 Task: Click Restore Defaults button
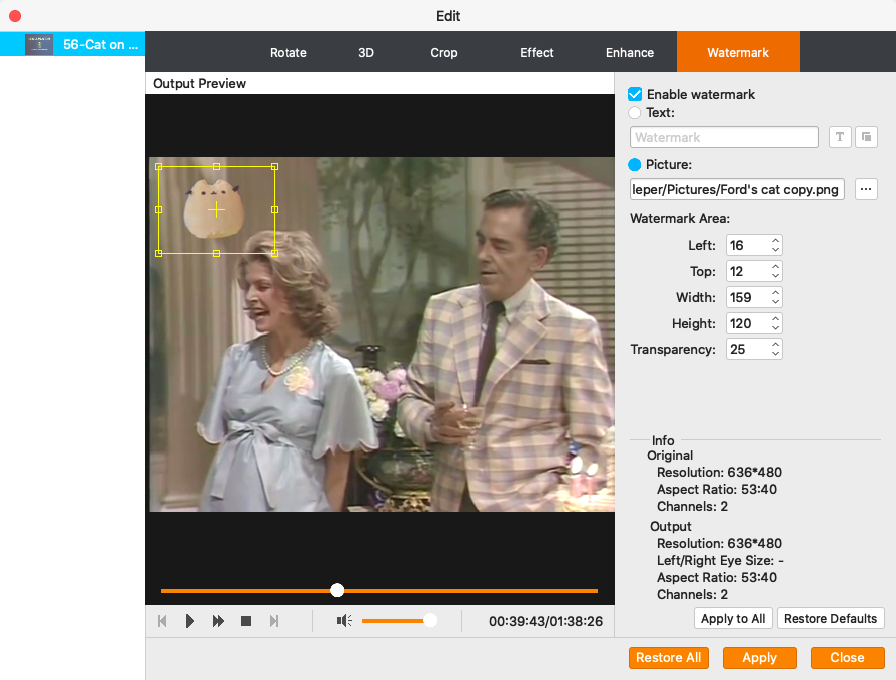point(830,618)
